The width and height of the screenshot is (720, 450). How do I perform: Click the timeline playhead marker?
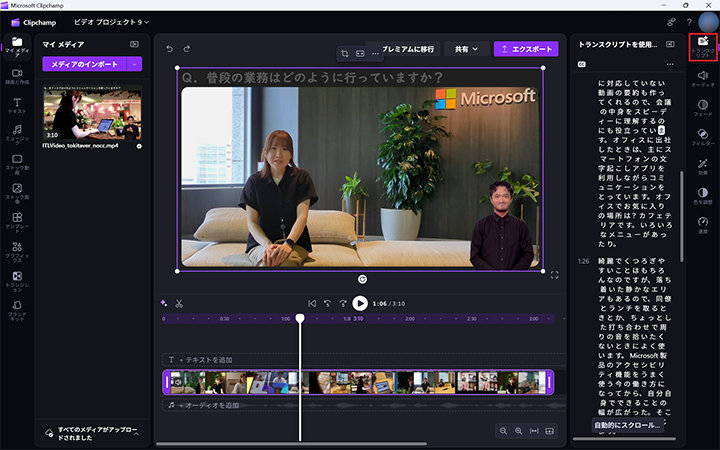pyautogui.click(x=300, y=318)
